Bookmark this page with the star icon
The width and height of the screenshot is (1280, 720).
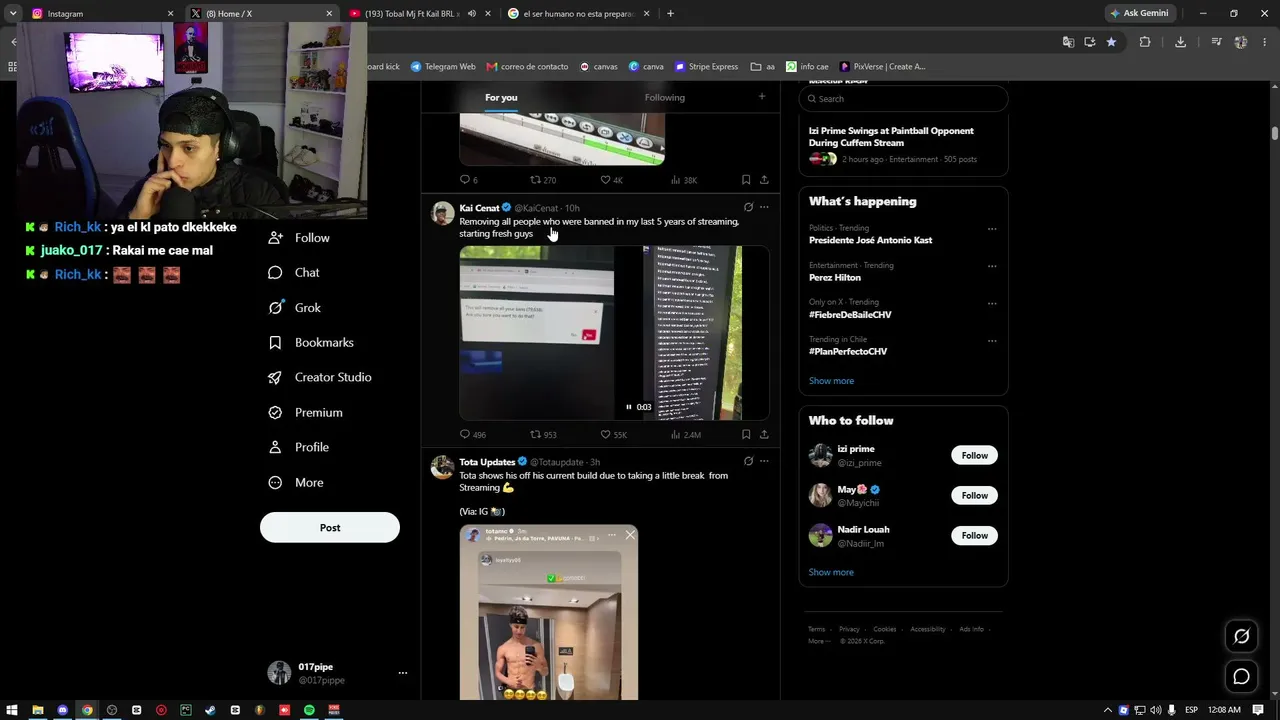pyautogui.click(x=1111, y=42)
